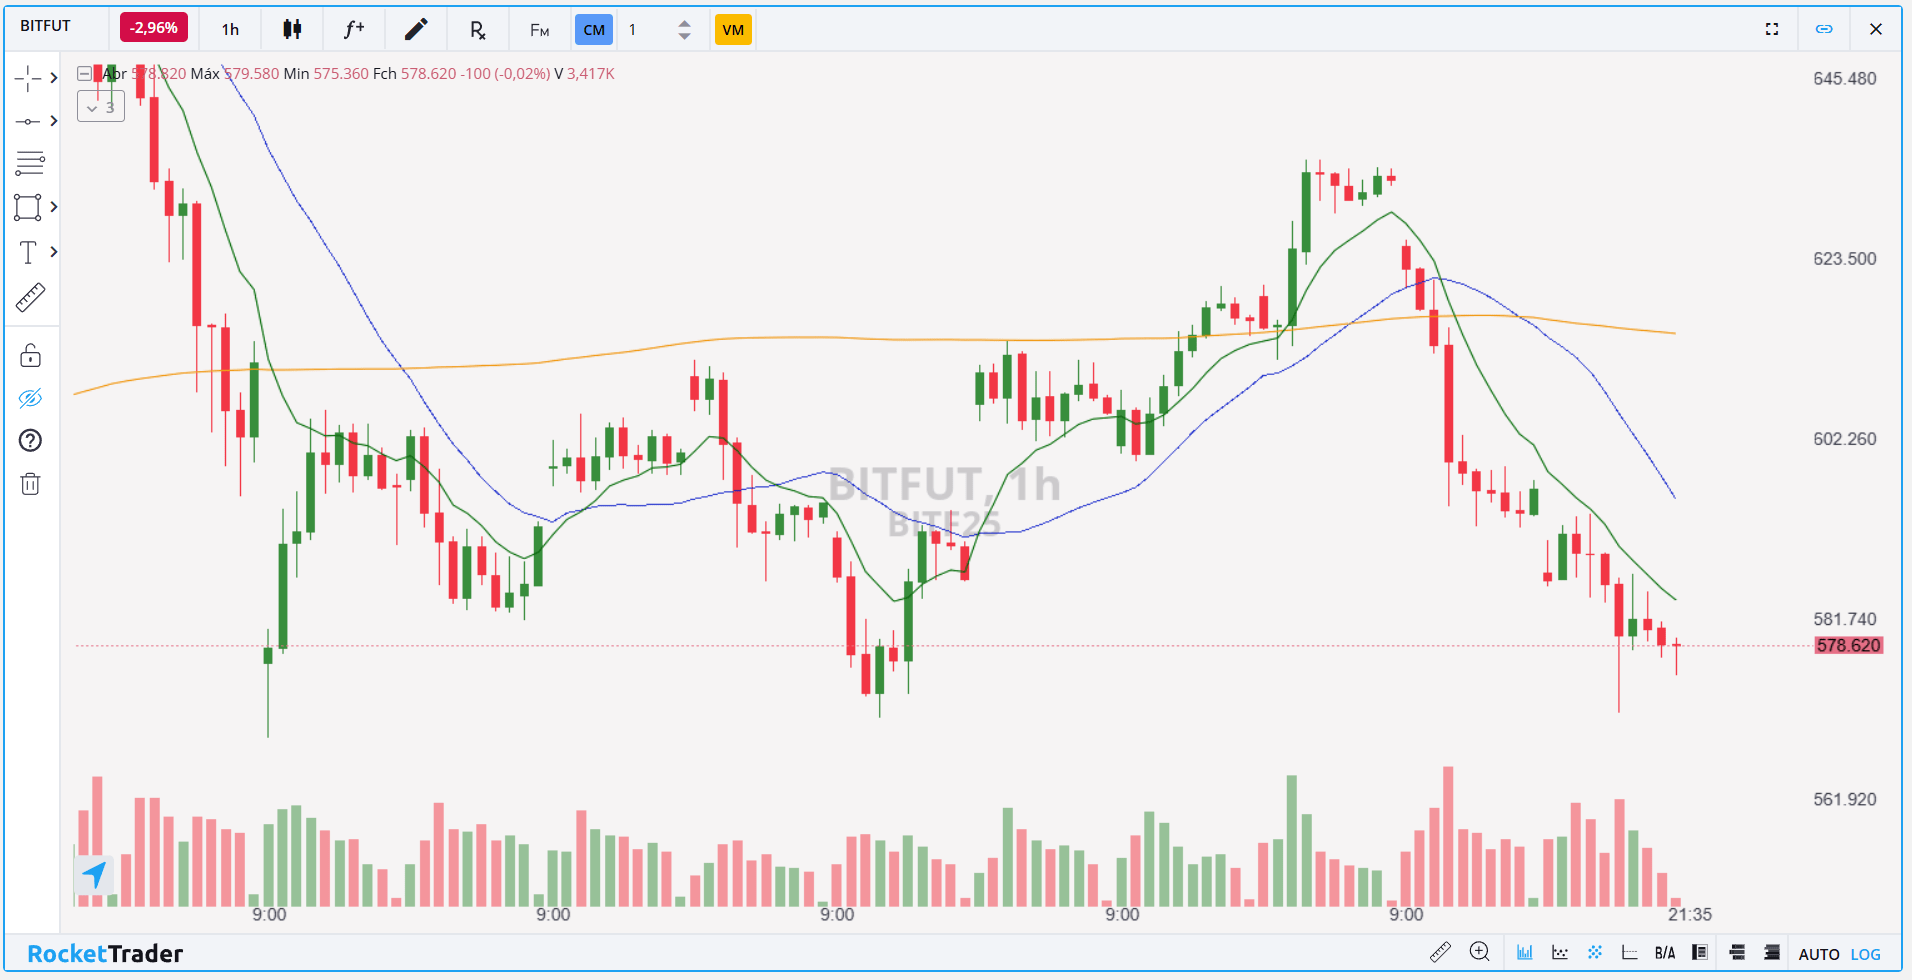Expand the indicators list showing 3
Screen dimensions: 1912x980
(x=101, y=107)
